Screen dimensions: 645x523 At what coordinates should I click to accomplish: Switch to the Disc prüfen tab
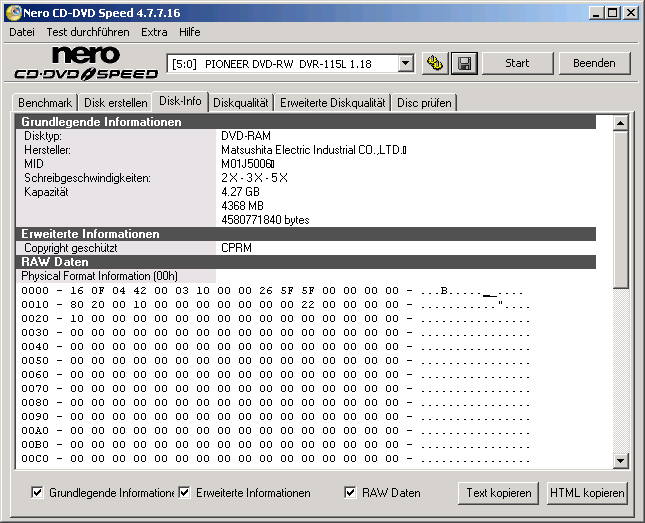(x=424, y=102)
